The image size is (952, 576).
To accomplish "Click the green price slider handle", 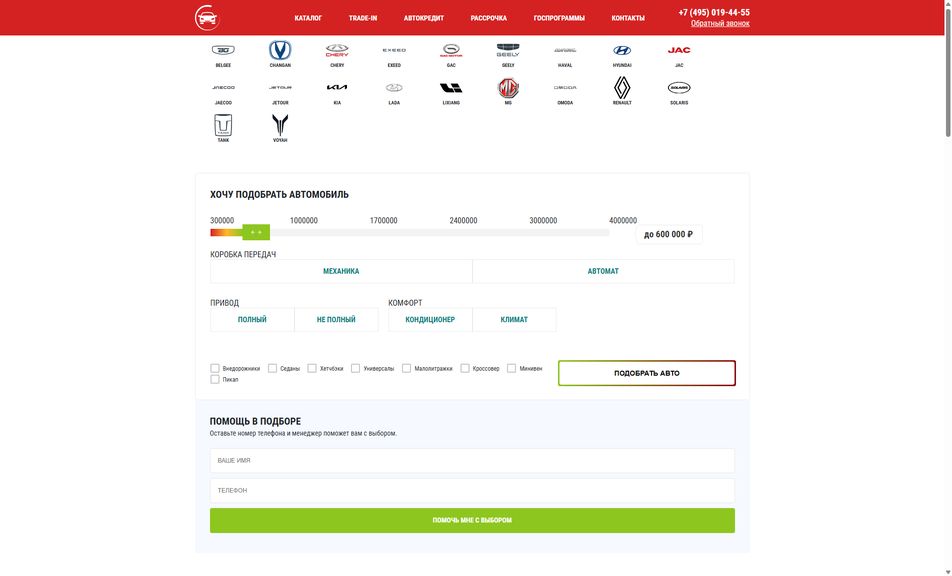I will pyautogui.click(x=256, y=232).
